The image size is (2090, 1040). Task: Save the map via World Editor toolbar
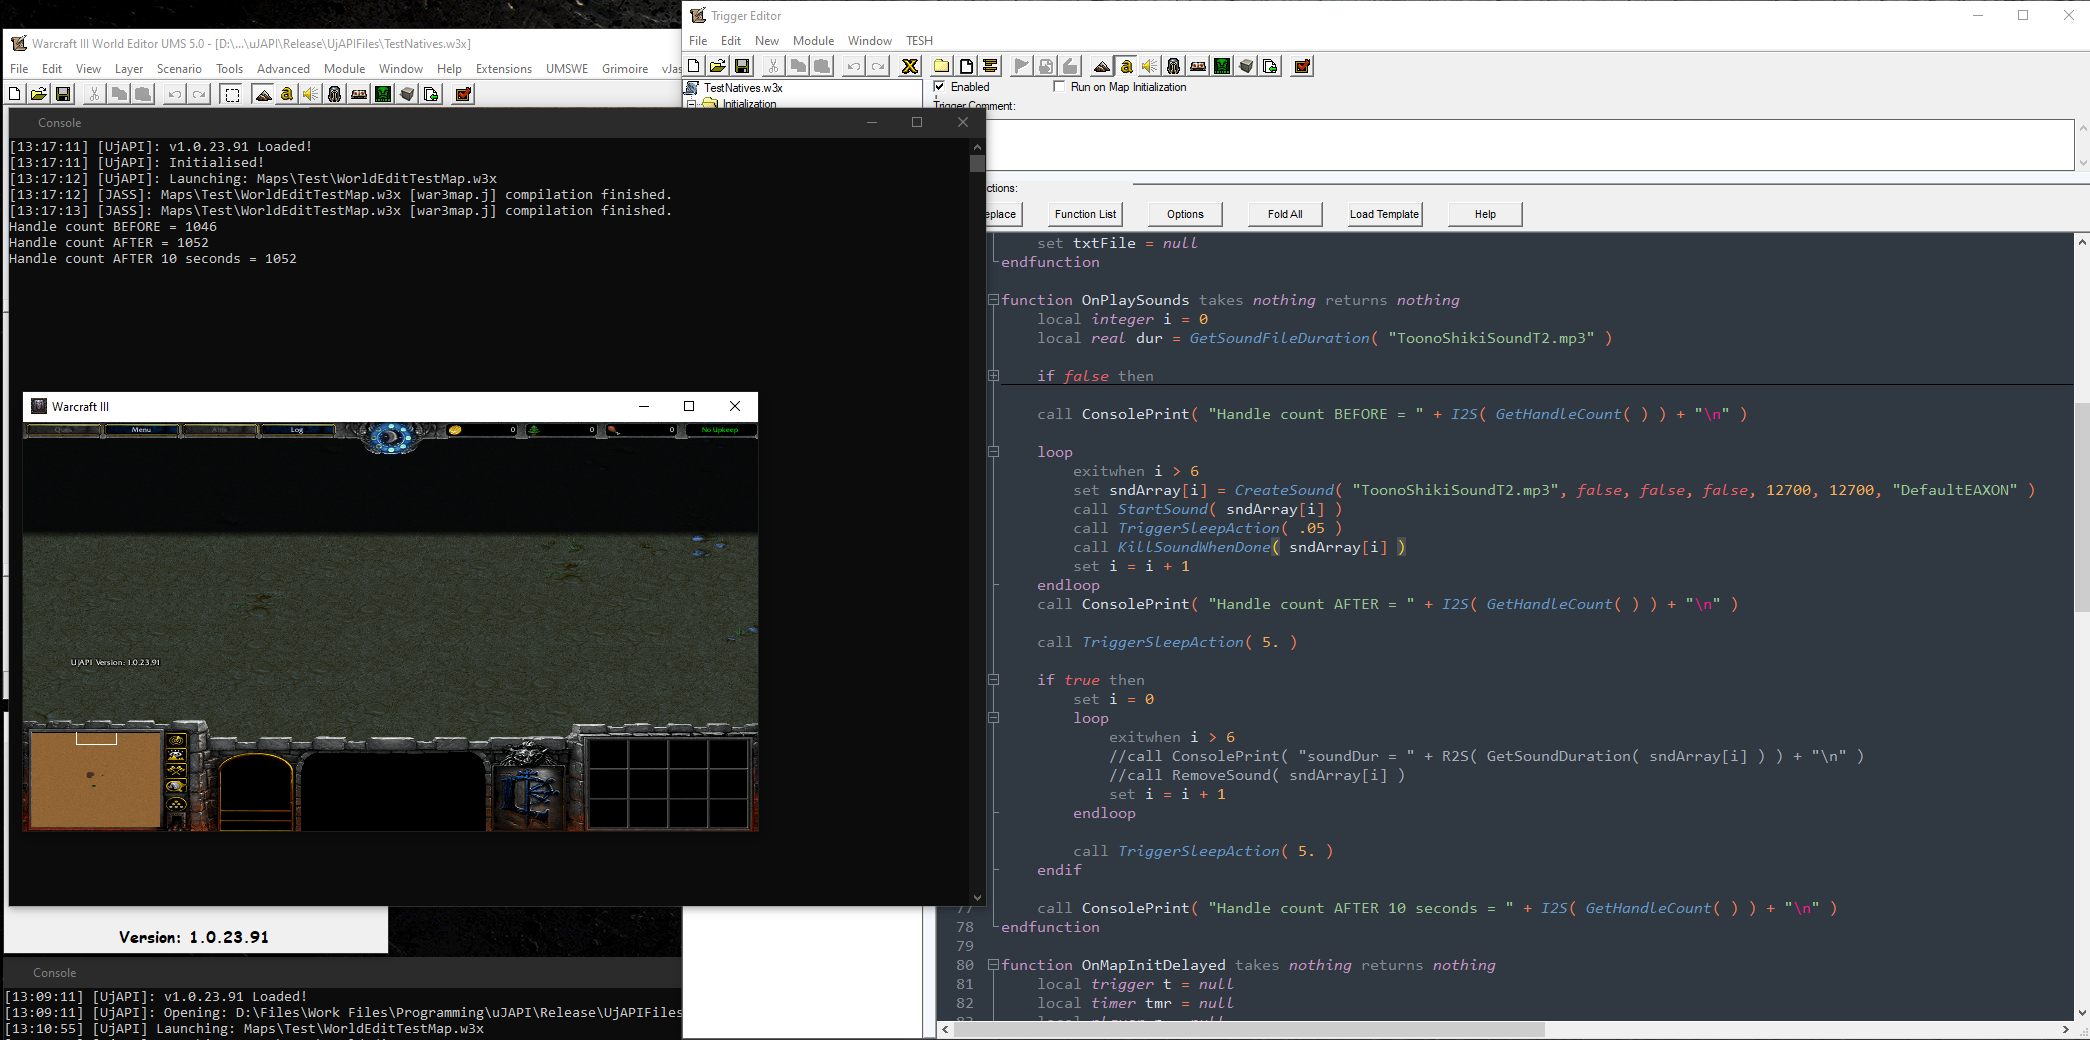(63, 94)
